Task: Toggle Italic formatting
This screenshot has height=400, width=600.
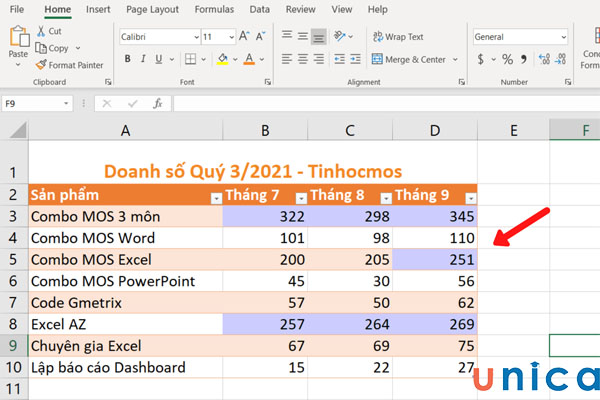Action: (x=145, y=59)
